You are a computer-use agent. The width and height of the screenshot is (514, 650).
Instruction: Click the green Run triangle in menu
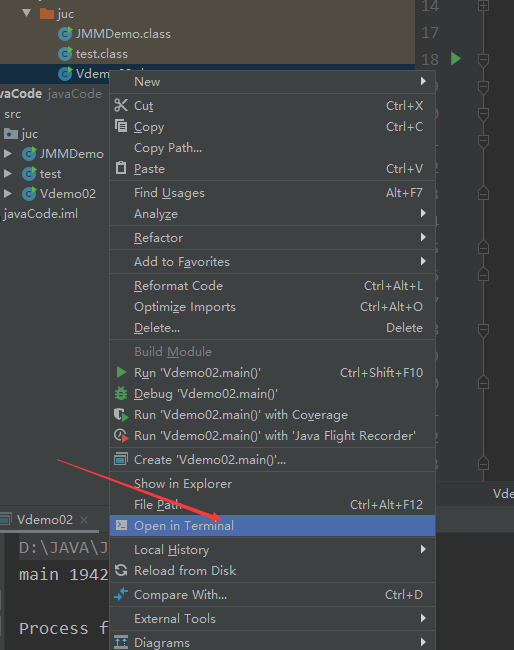[x=121, y=372]
